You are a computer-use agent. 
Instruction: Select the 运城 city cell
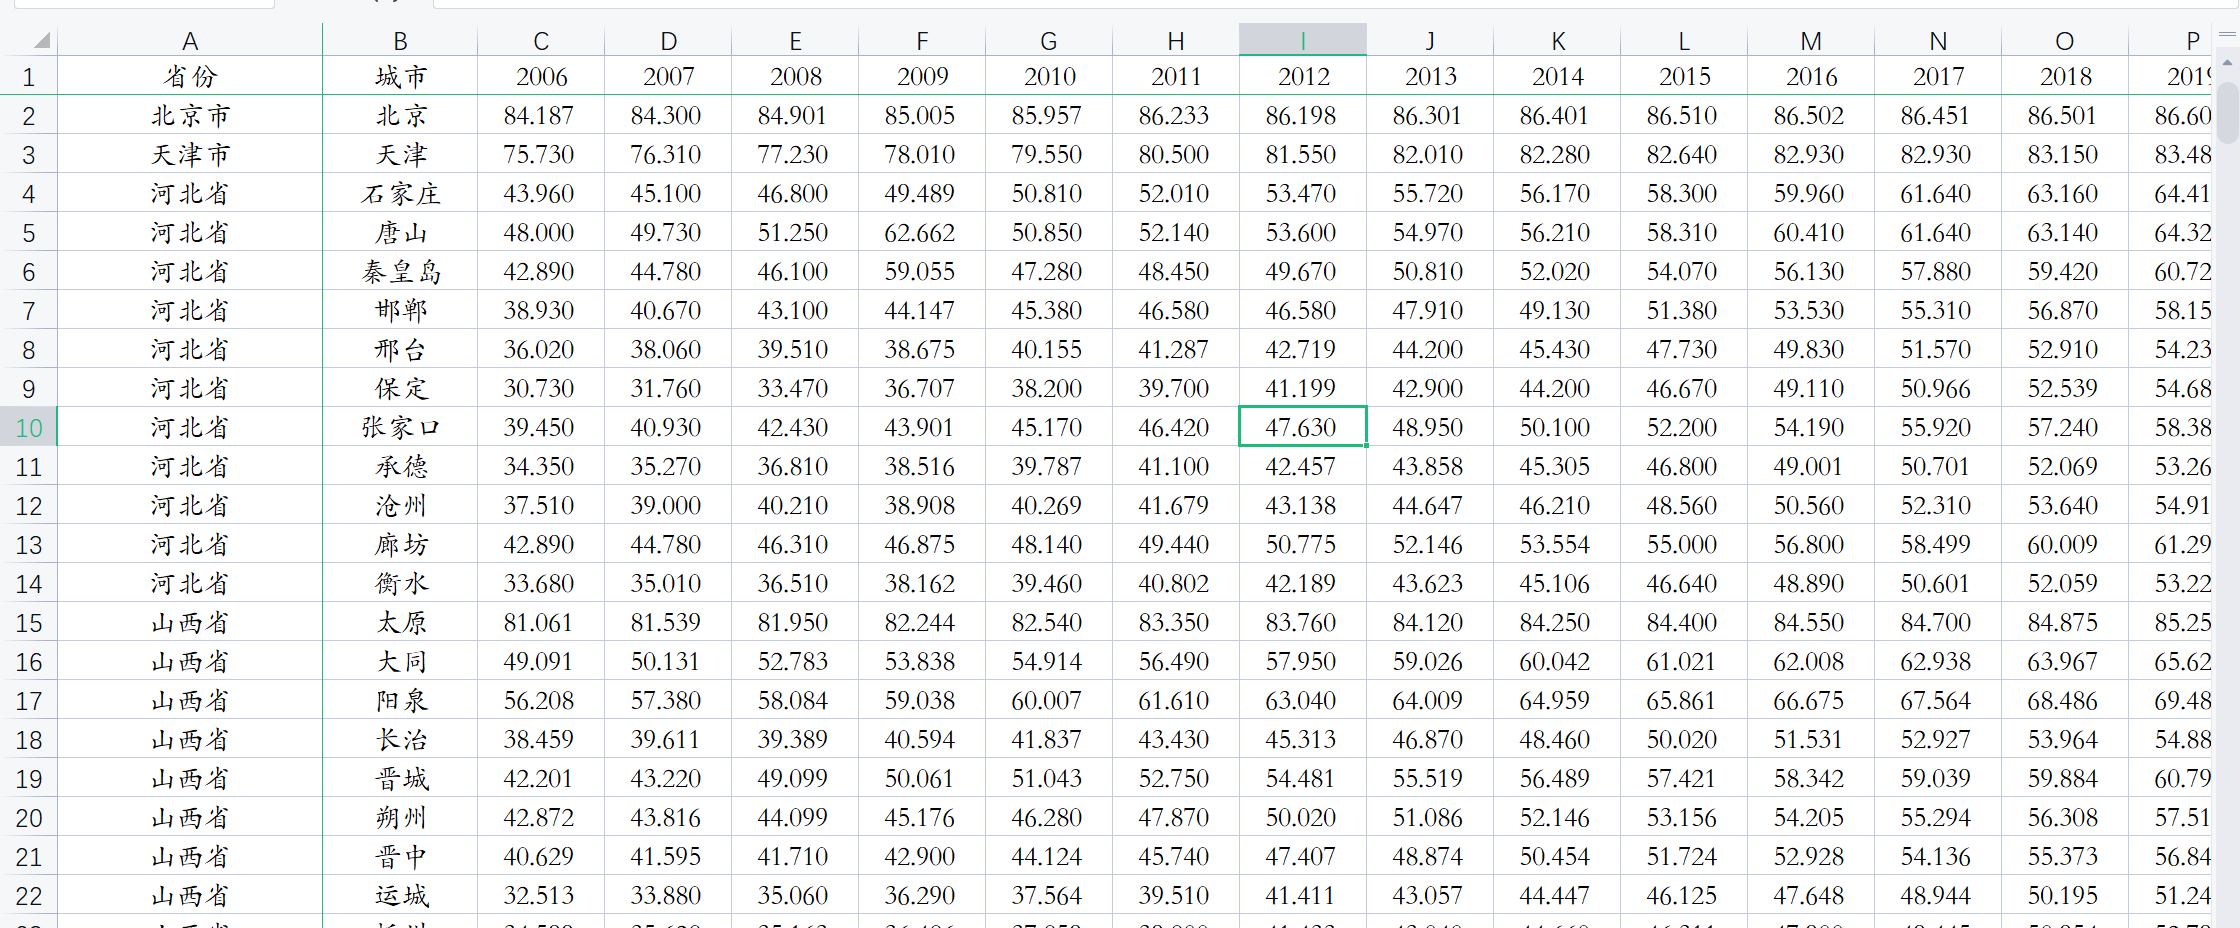click(x=400, y=896)
